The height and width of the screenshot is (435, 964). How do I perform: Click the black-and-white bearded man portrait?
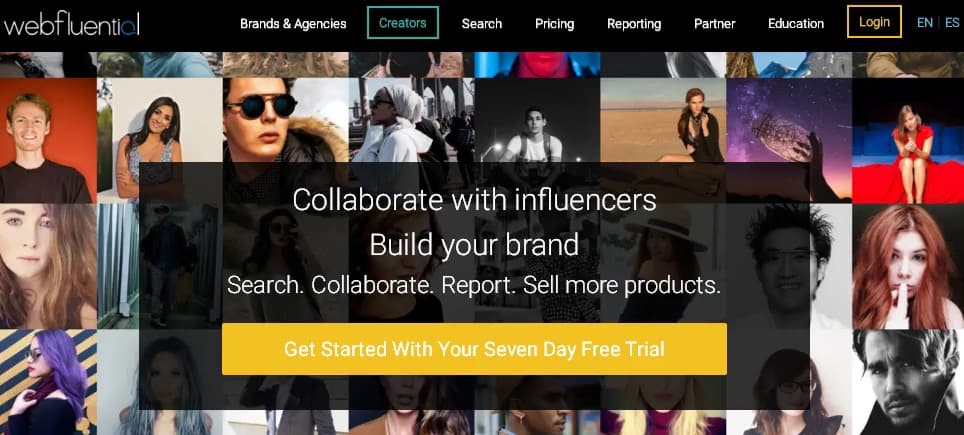point(907,382)
